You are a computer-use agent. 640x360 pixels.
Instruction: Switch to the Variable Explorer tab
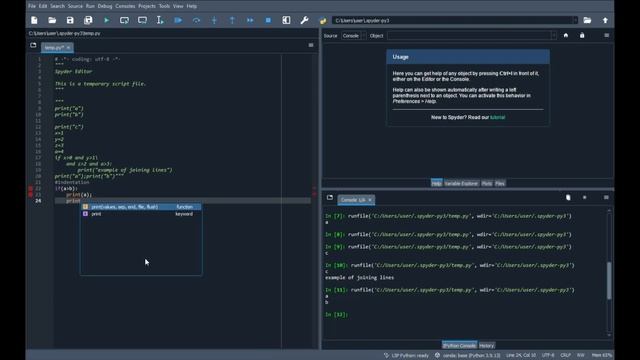(461, 184)
